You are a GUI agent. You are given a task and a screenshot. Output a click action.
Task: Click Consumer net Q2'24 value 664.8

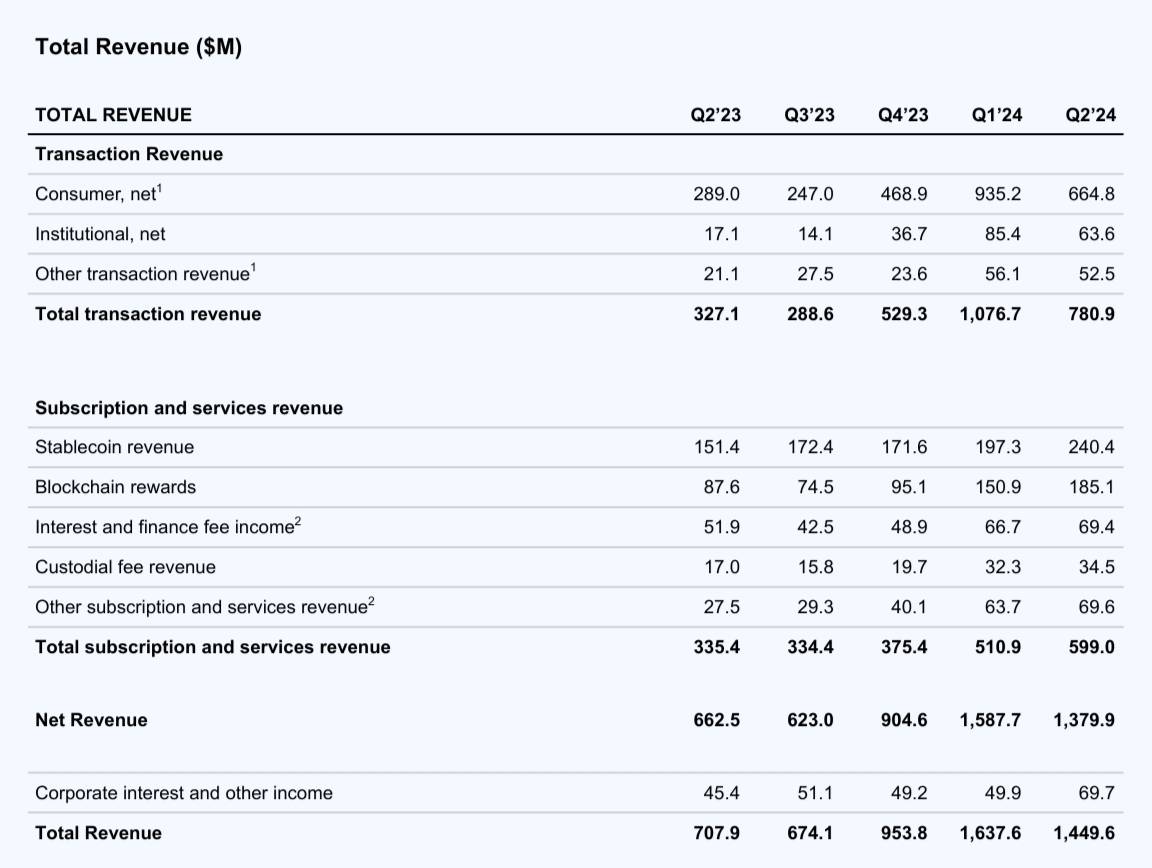point(1091,194)
